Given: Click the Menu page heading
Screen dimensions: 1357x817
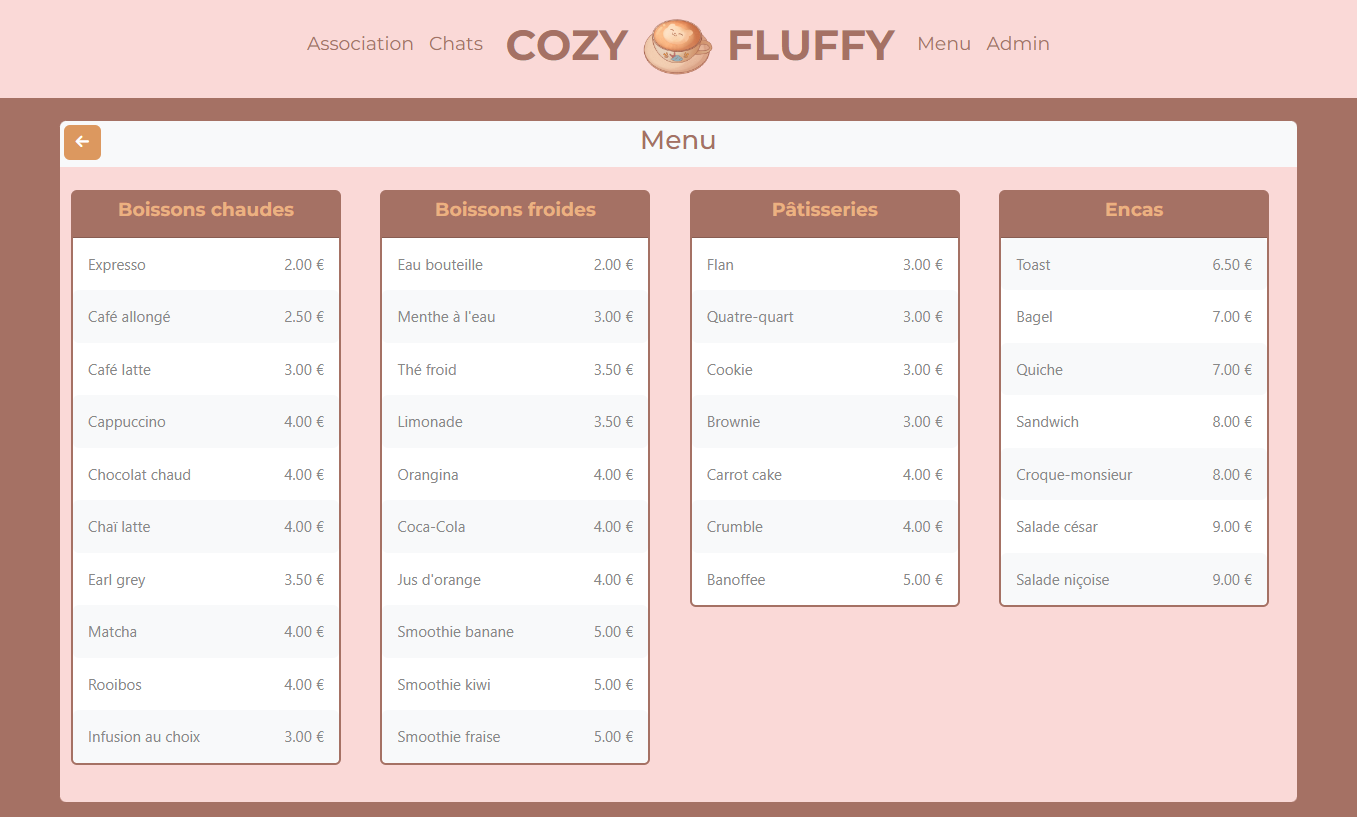Looking at the screenshot, I should [678, 140].
